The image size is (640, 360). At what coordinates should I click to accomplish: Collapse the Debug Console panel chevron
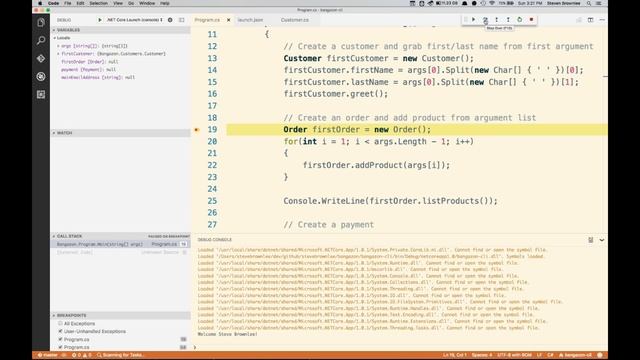[x=602, y=240]
